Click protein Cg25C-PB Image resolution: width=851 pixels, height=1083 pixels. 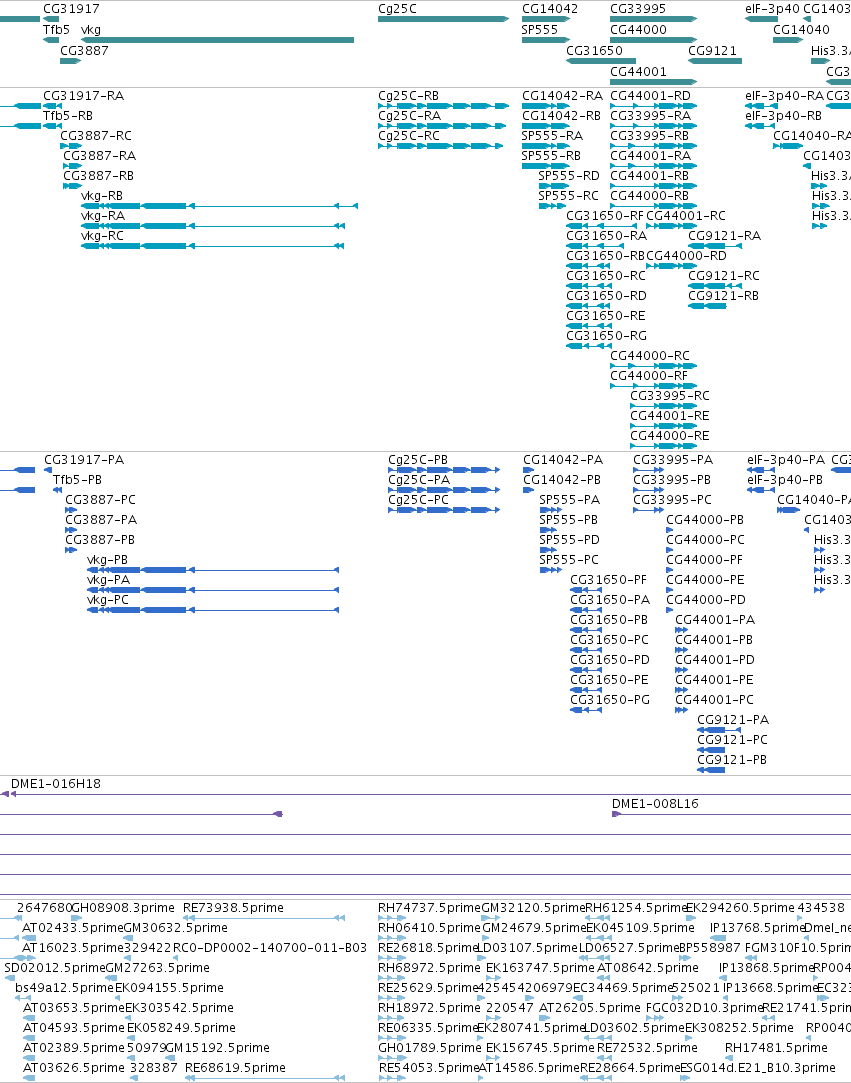(418, 460)
